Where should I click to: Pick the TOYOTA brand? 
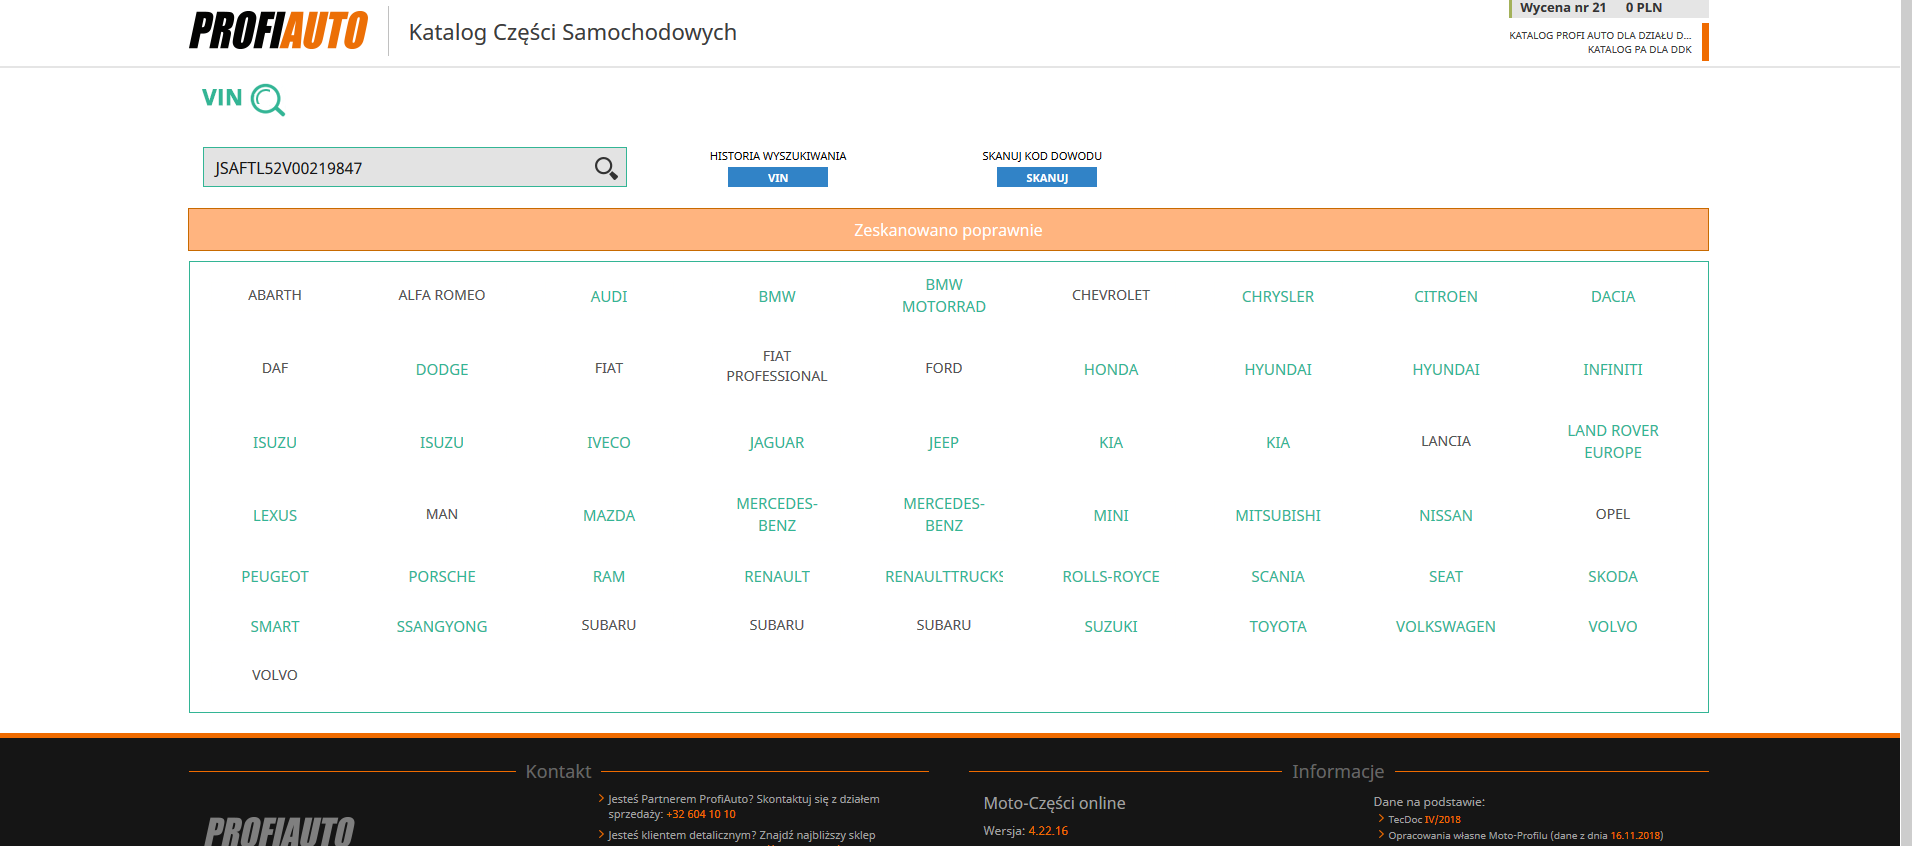click(1278, 626)
